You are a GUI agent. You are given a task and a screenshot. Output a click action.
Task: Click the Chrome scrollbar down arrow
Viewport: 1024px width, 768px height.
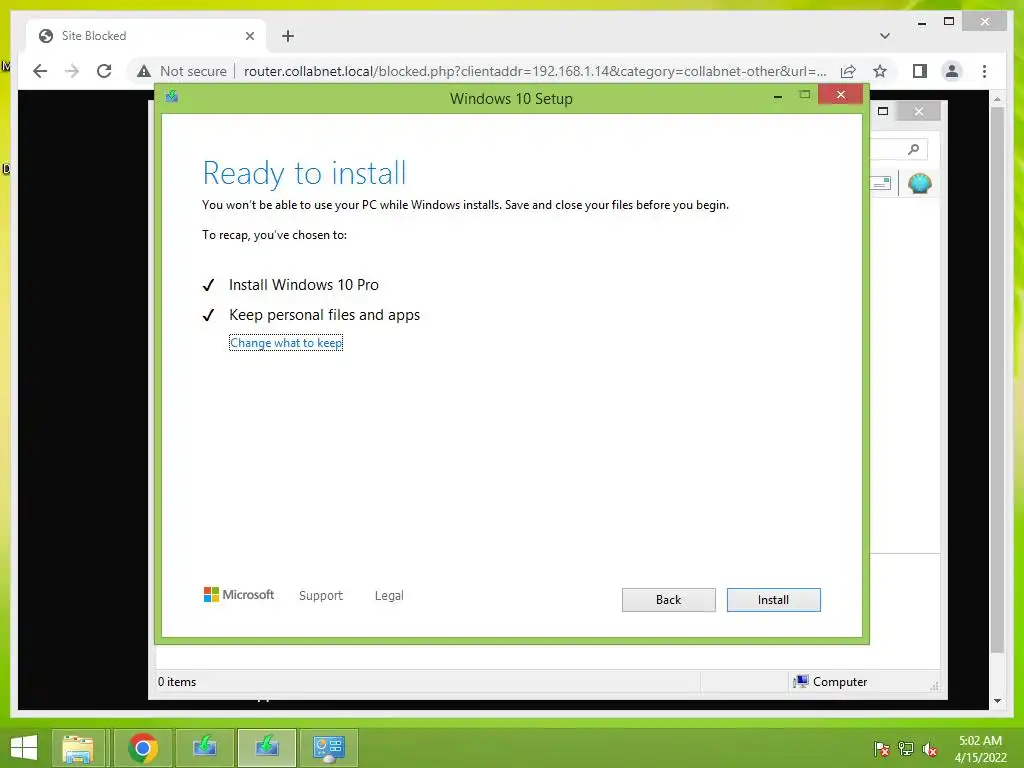point(997,701)
